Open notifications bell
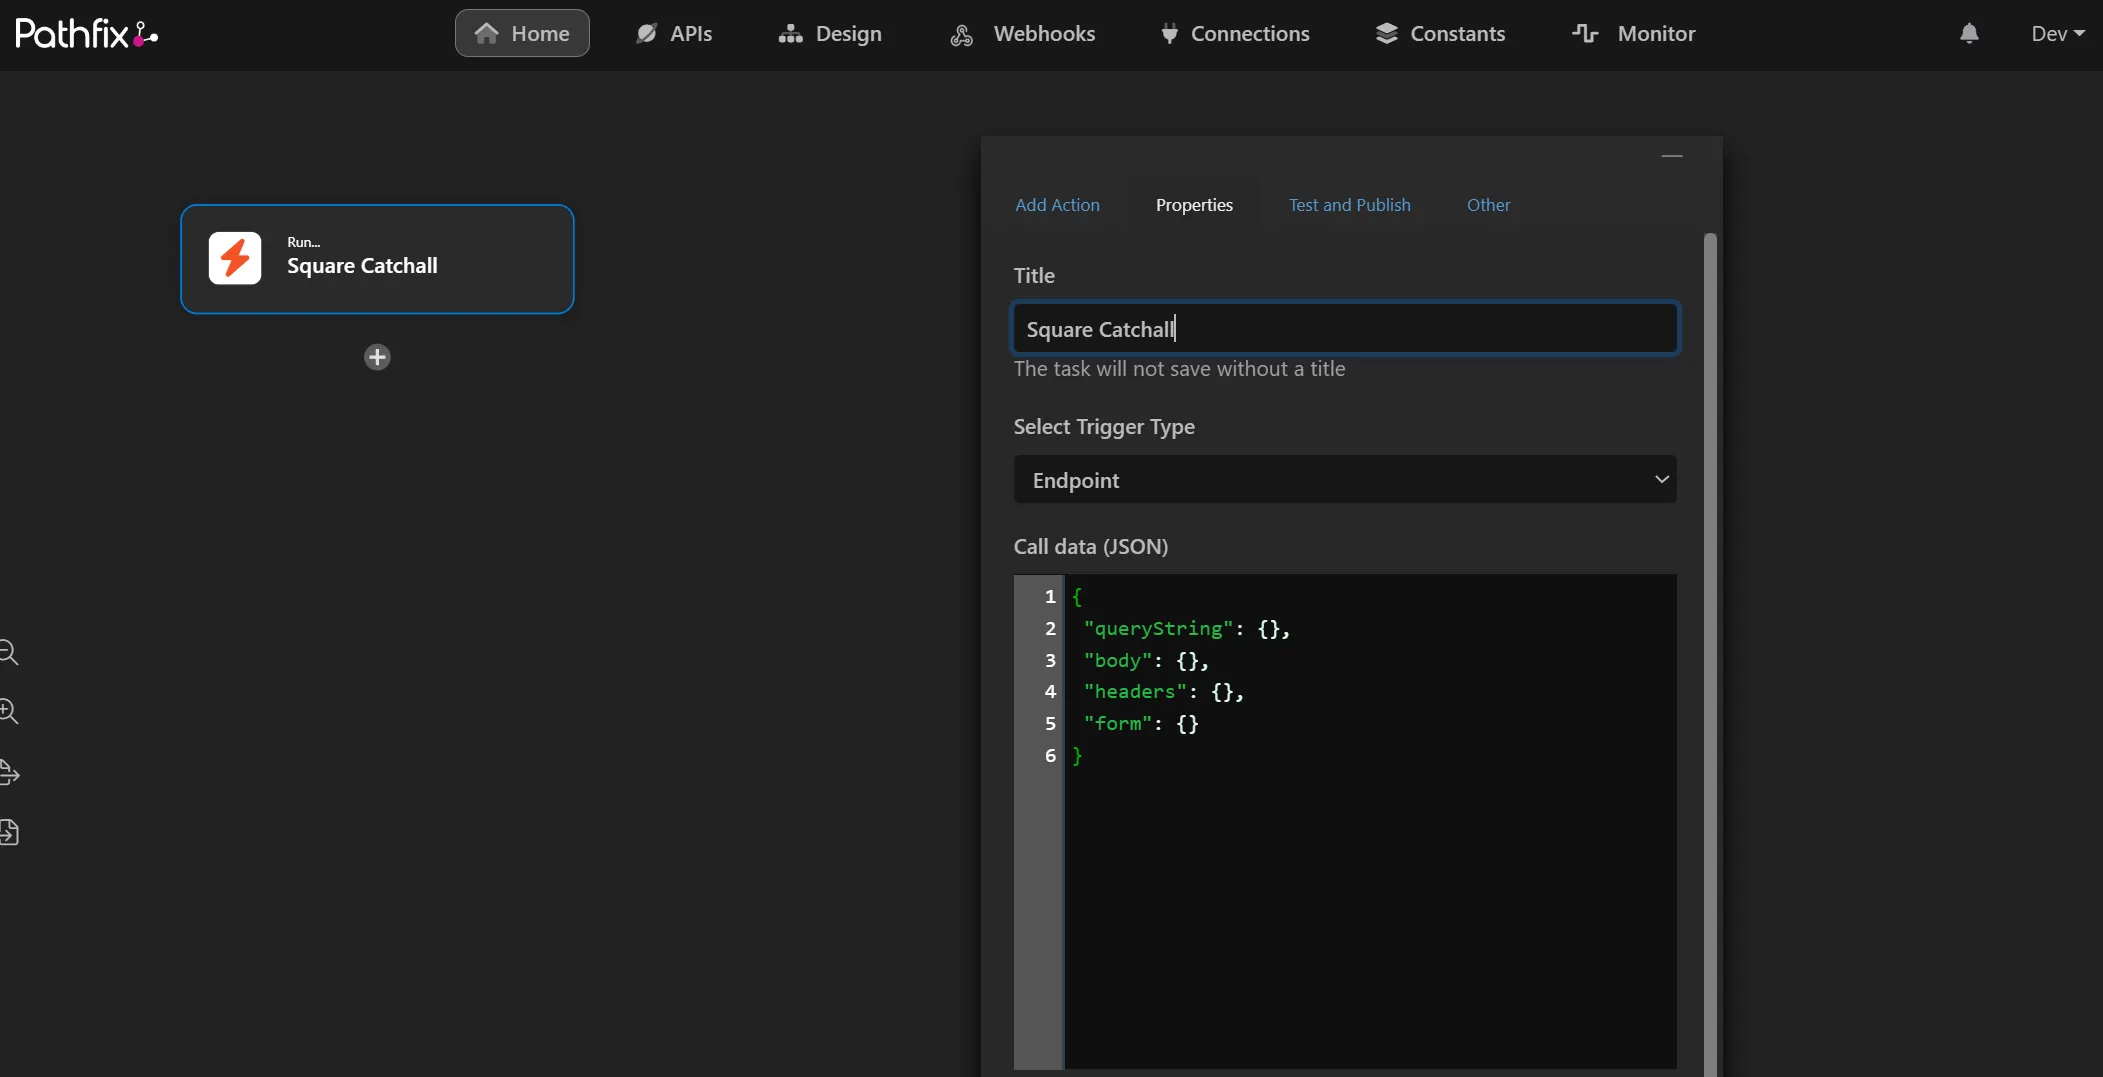 click(x=1969, y=34)
